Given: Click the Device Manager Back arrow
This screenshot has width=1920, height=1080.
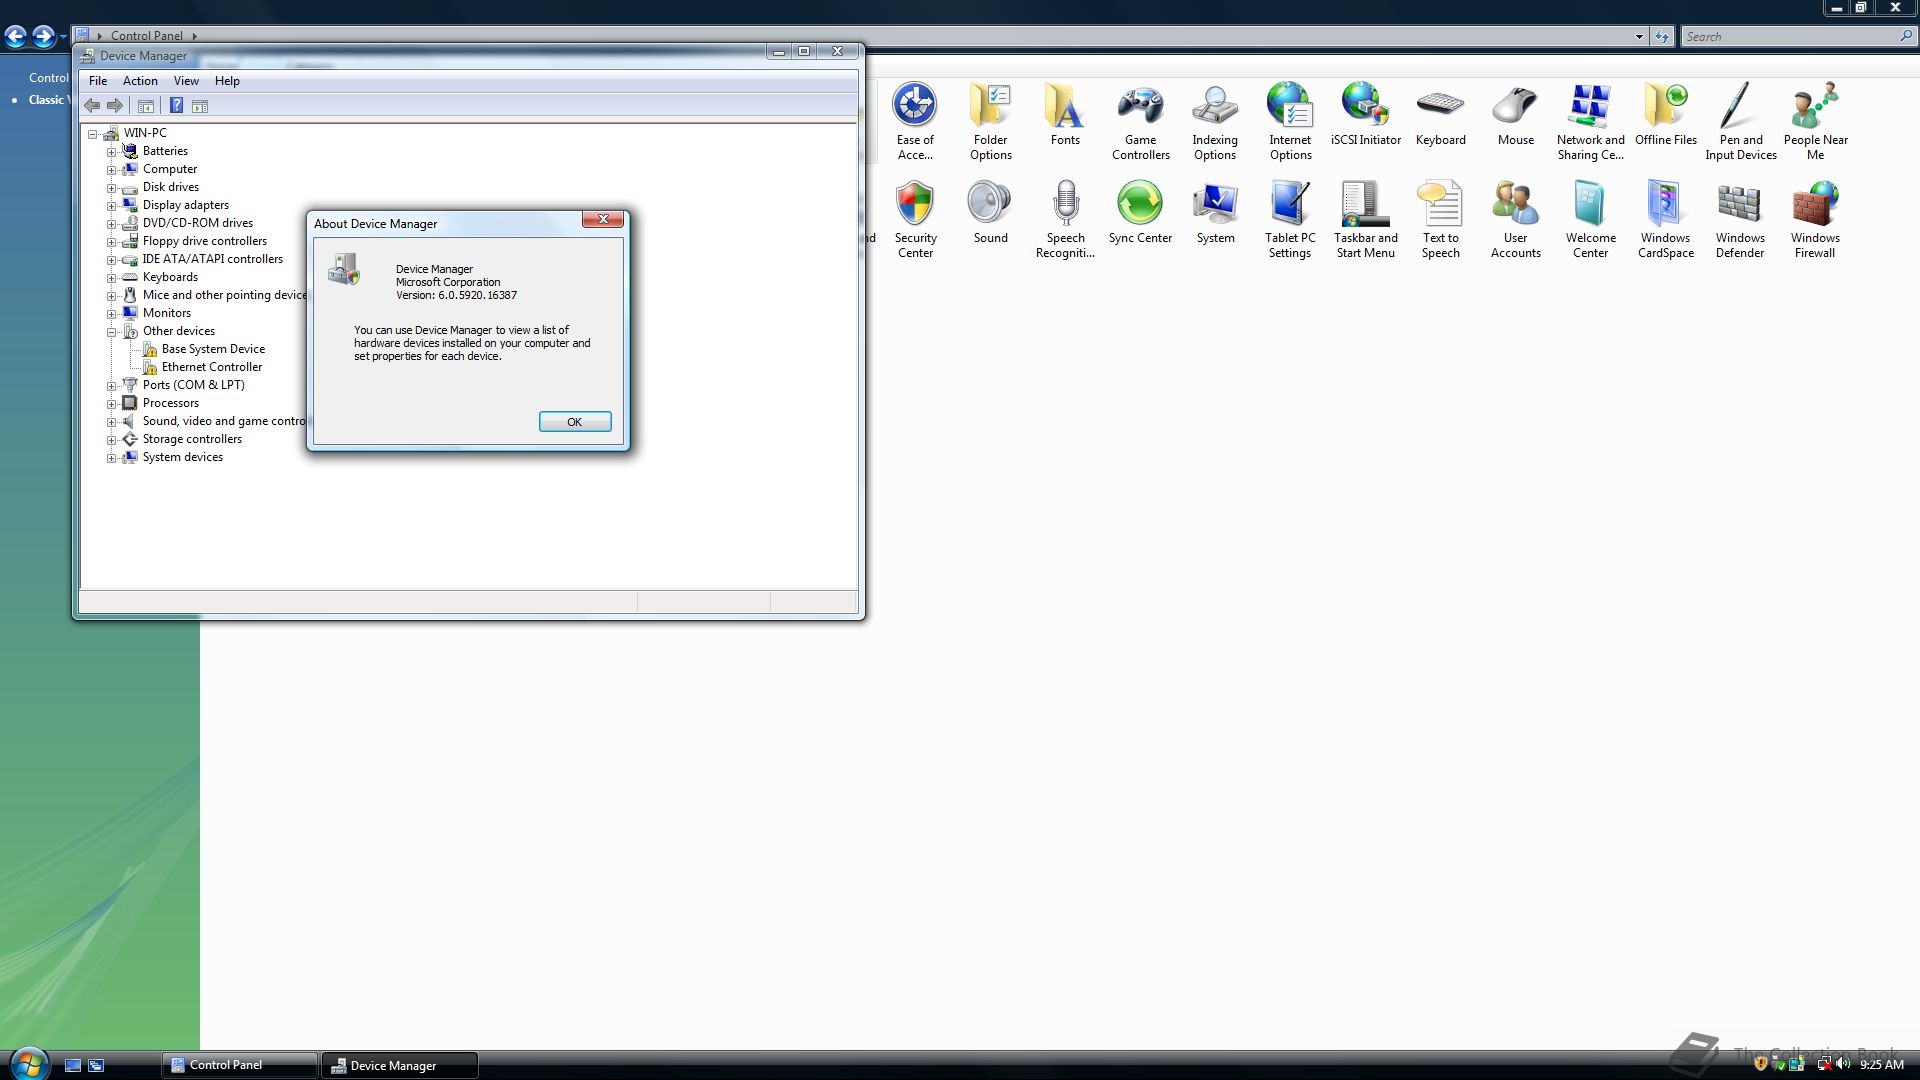Looking at the screenshot, I should (92, 106).
